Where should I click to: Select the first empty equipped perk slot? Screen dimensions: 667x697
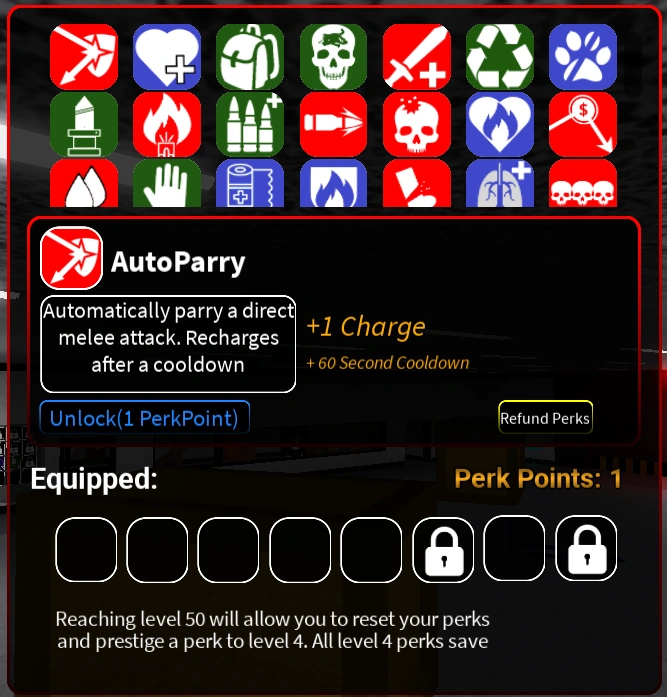(86, 549)
